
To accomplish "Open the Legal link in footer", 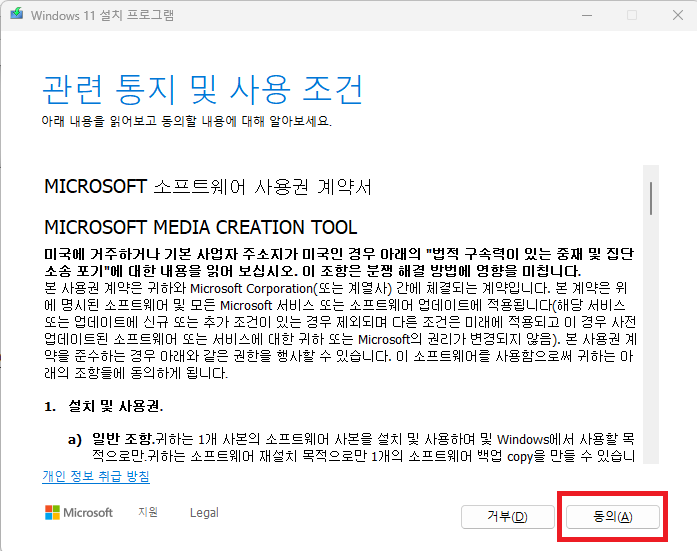I will [204, 513].
